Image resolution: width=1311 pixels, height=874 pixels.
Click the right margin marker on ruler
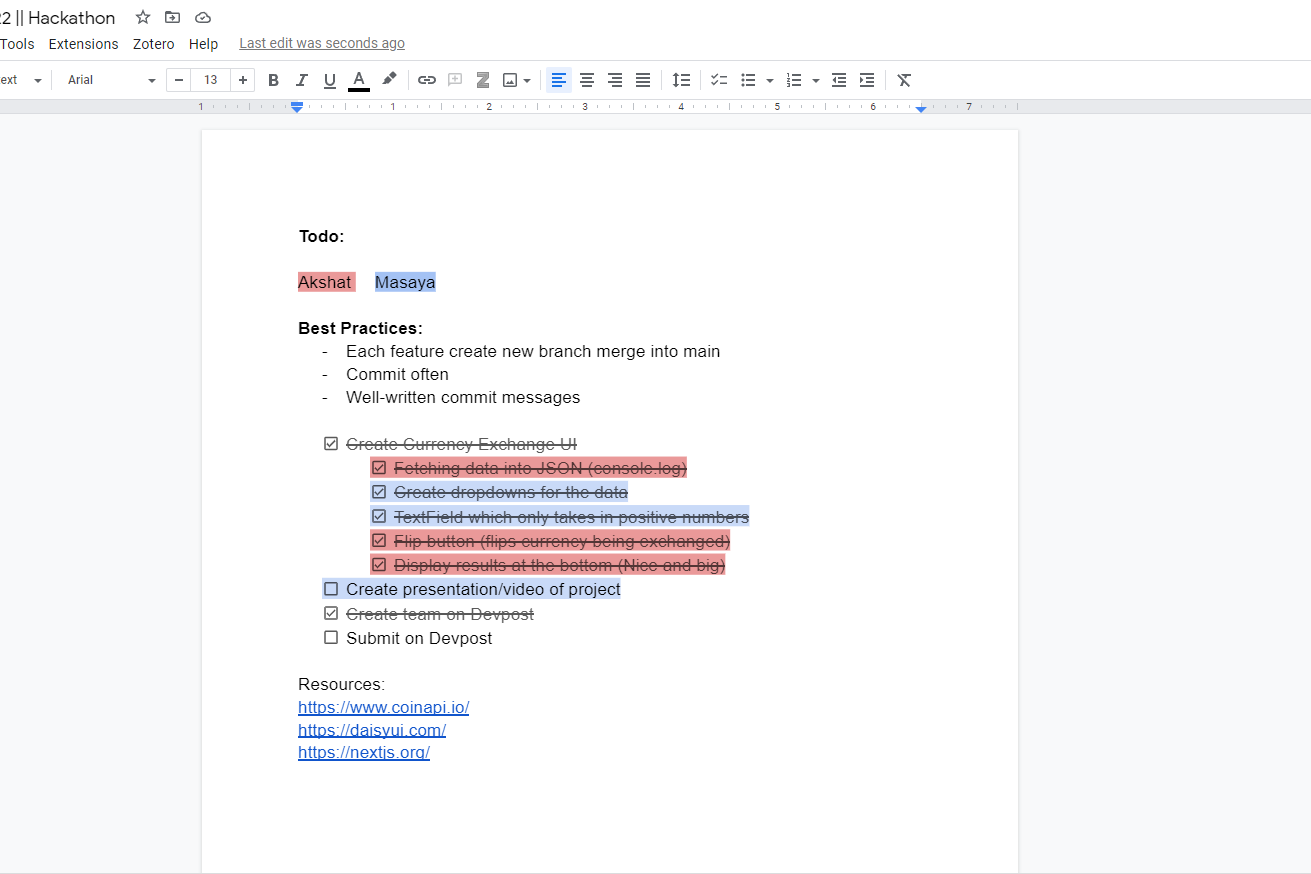pyautogui.click(x=921, y=107)
